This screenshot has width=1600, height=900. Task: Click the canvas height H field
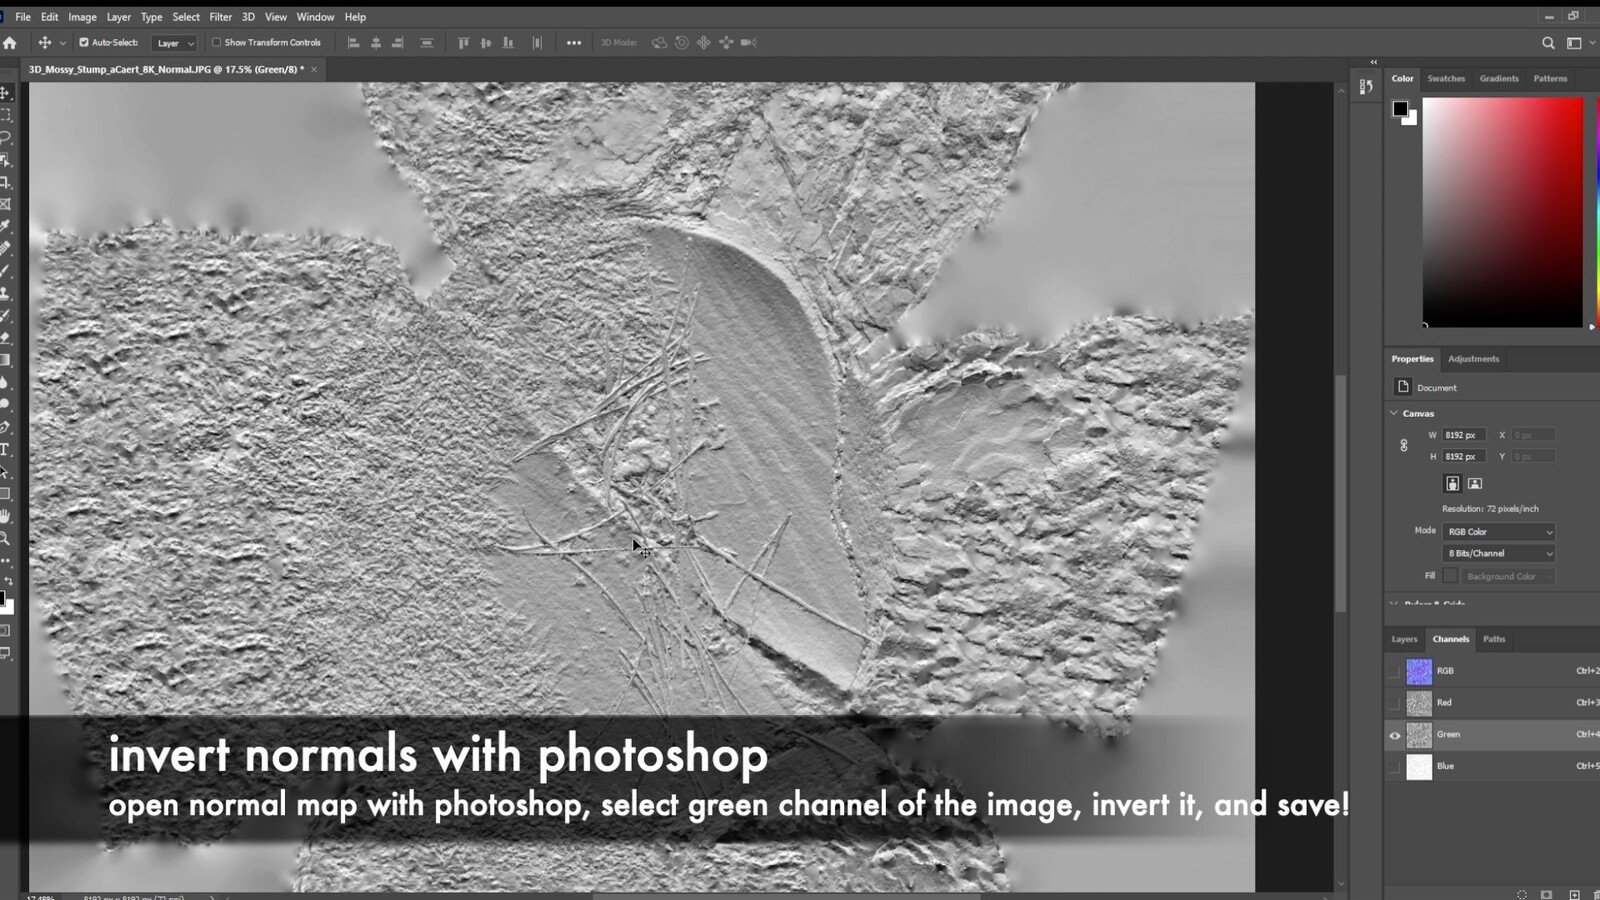(1465, 457)
